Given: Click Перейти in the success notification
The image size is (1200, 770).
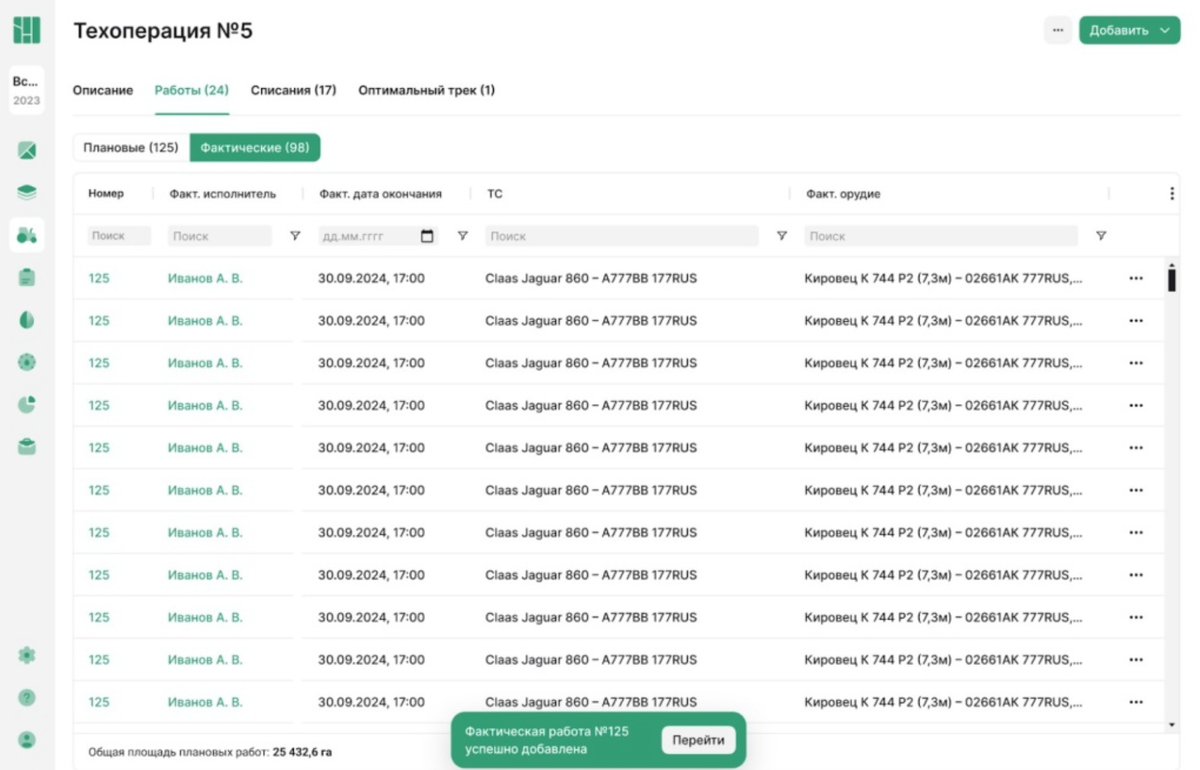Looking at the screenshot, I should click(698, 740).
